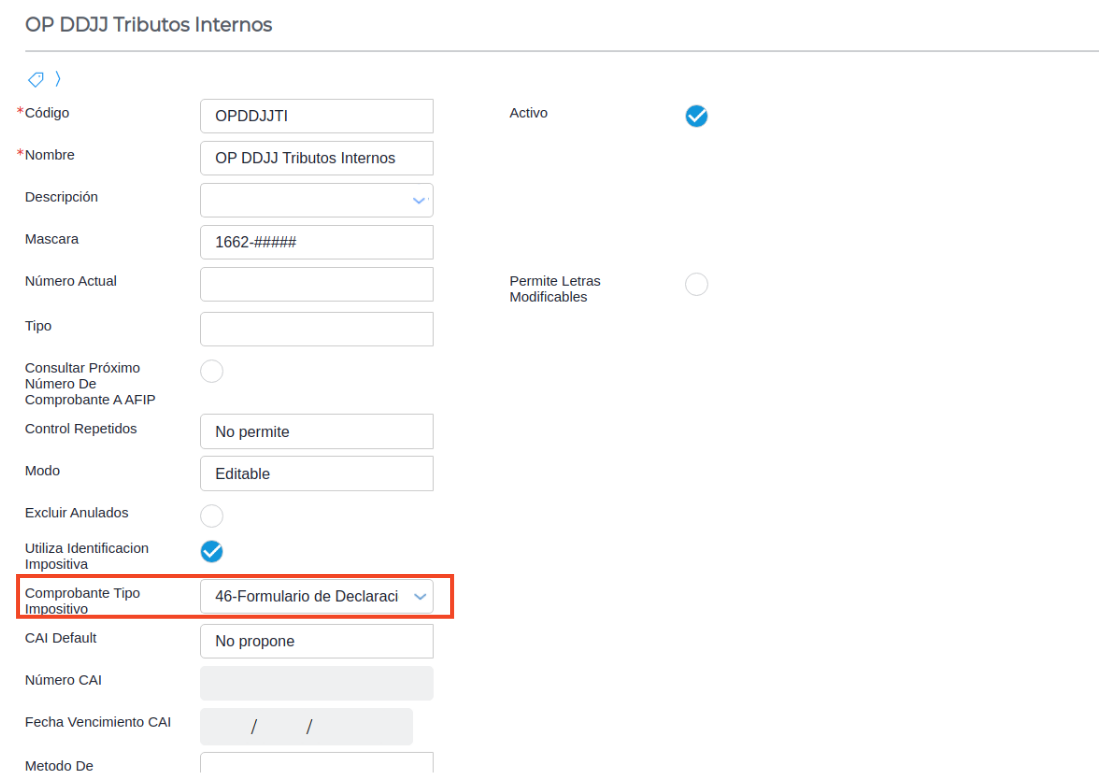
Task: Enable Permite Letras Modificables option
Action: point(696,284)
